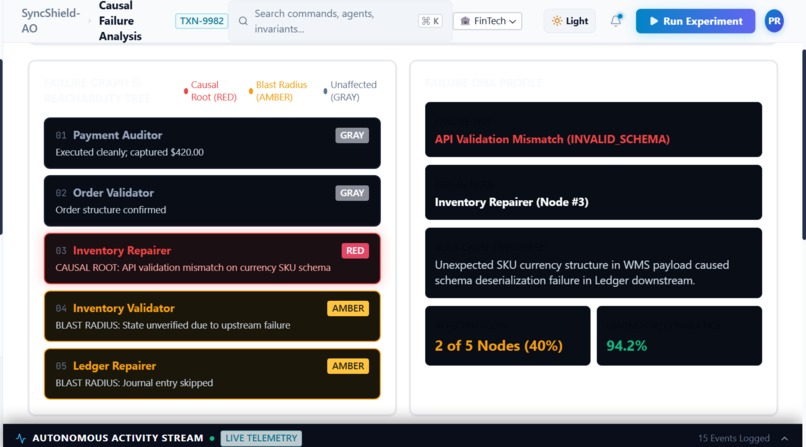Select the Order Validator node

pos(212,201)
